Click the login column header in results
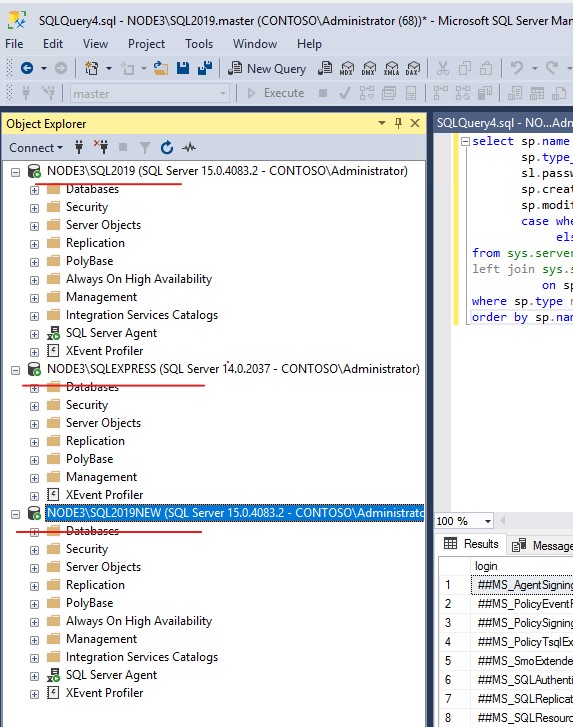Image resolution: width=573 pixels, height=727 pixels. (522, 566)
